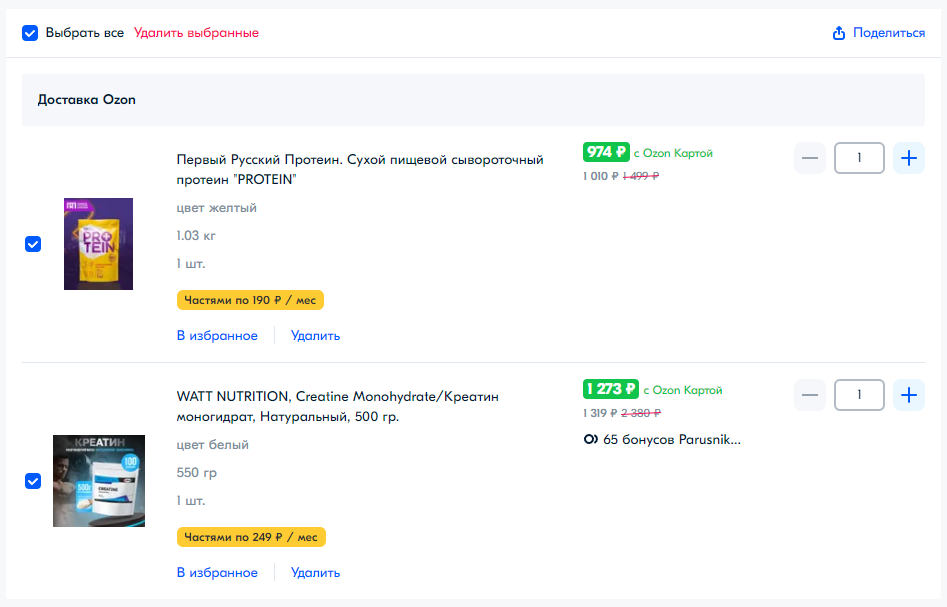
Task: Add creatine to 'В избранное'
Action: [x=217, y=573]
